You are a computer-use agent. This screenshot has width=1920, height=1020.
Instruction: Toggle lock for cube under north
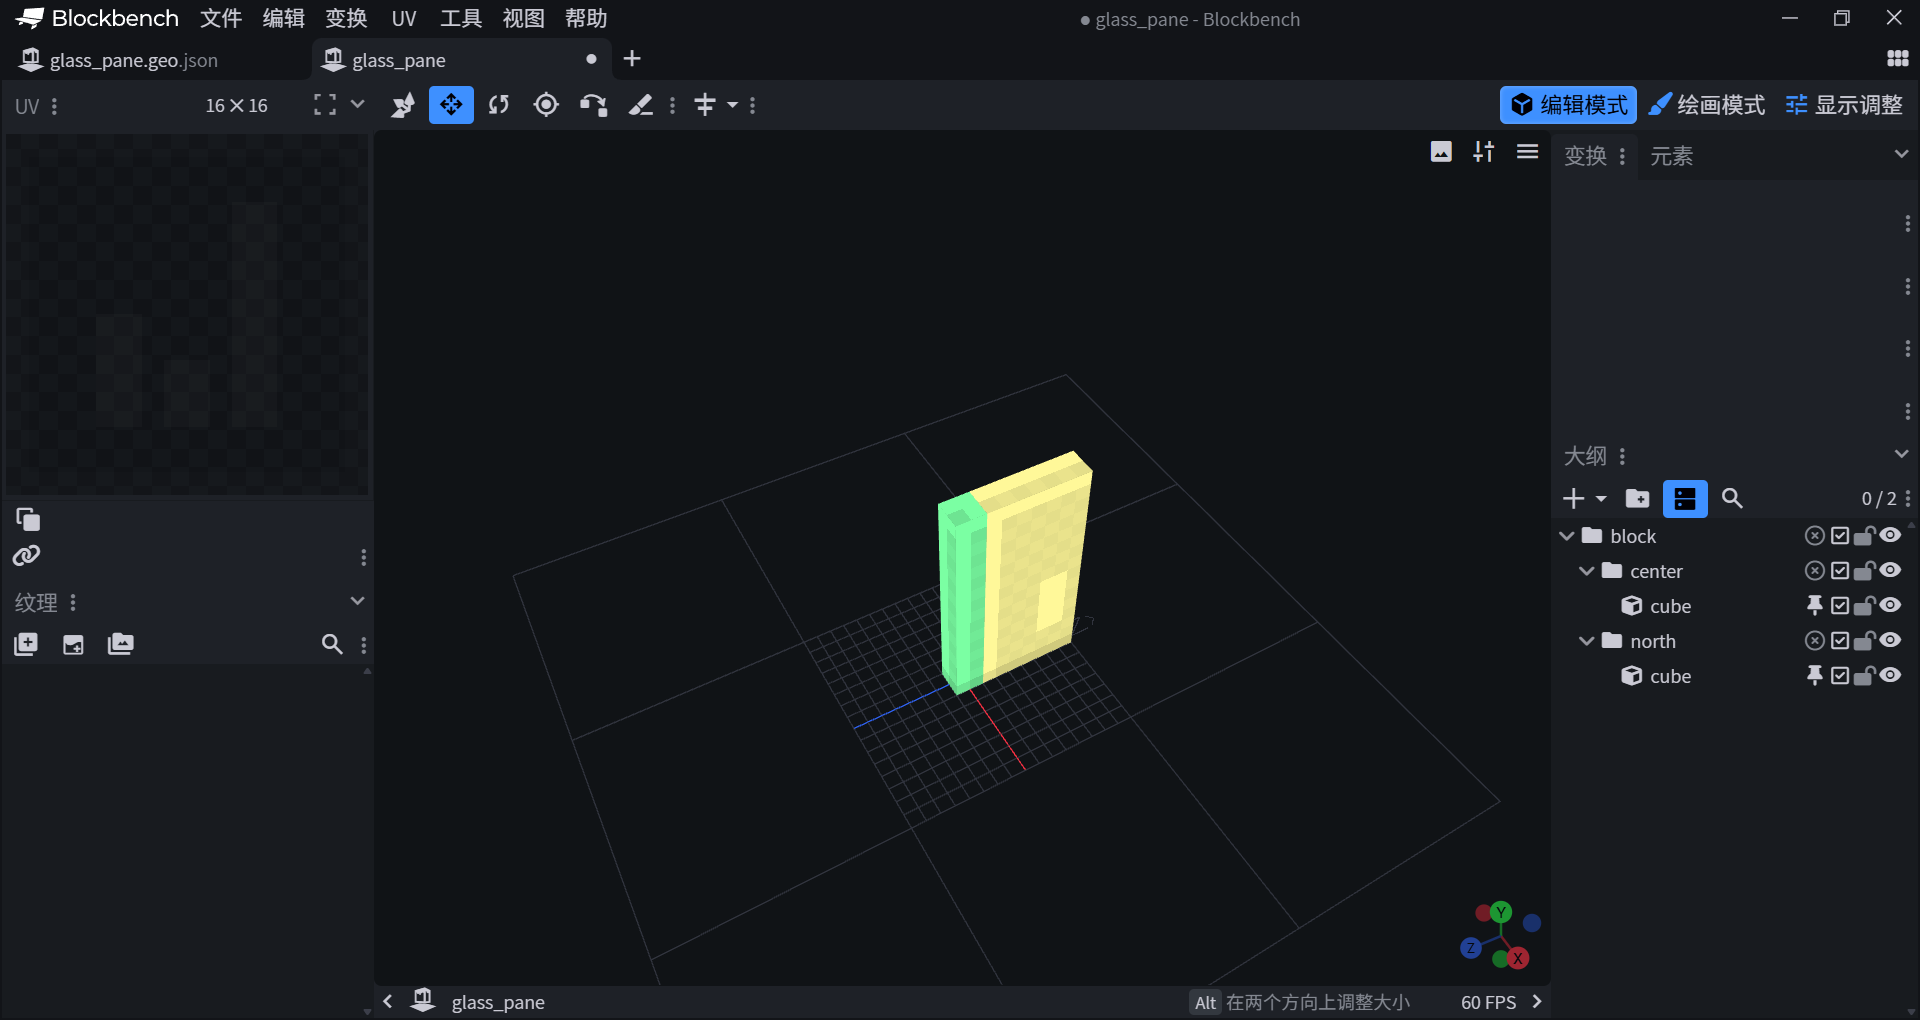click(1864, 676)
